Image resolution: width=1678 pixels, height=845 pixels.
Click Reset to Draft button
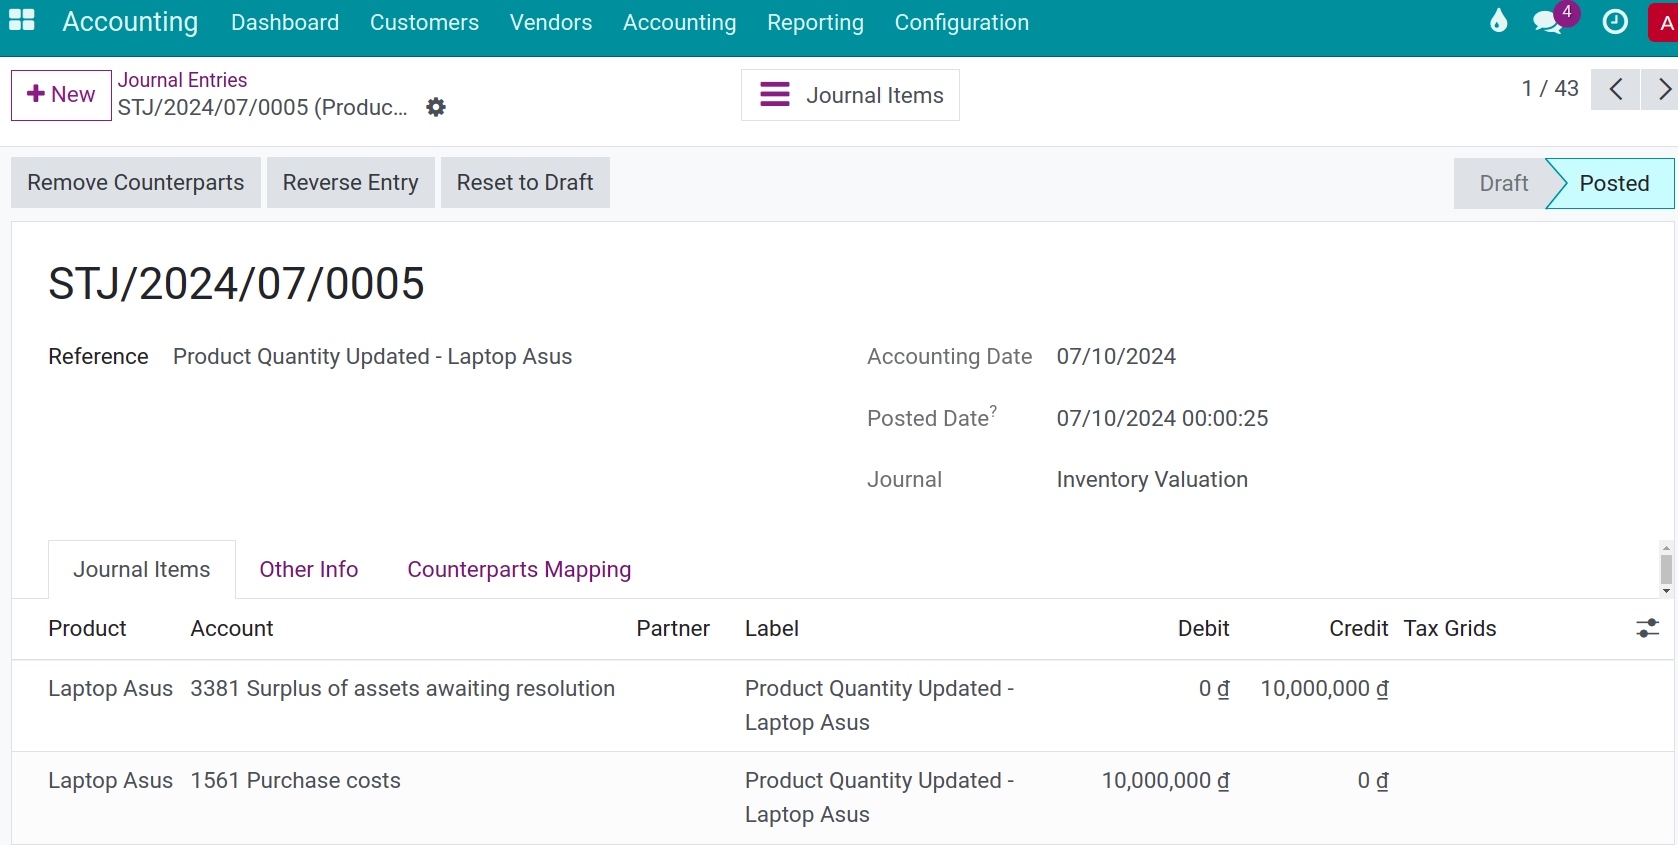[525, 183]
